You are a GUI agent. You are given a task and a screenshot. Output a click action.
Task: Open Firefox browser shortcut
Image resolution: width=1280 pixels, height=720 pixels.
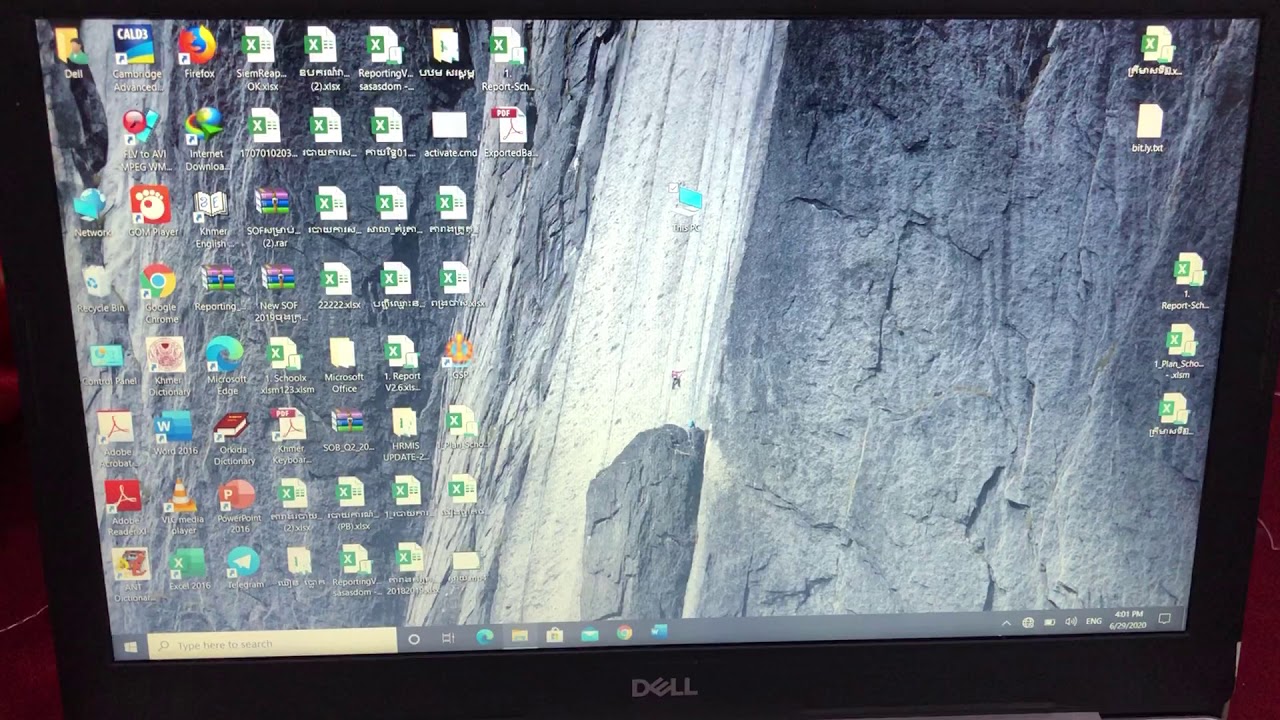(x=198, y=52)
